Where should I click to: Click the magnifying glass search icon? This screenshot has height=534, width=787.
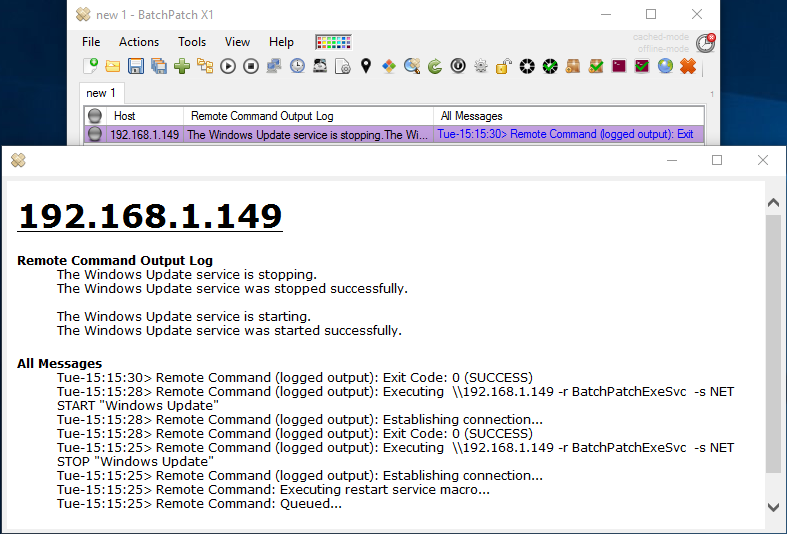(412, 66)
